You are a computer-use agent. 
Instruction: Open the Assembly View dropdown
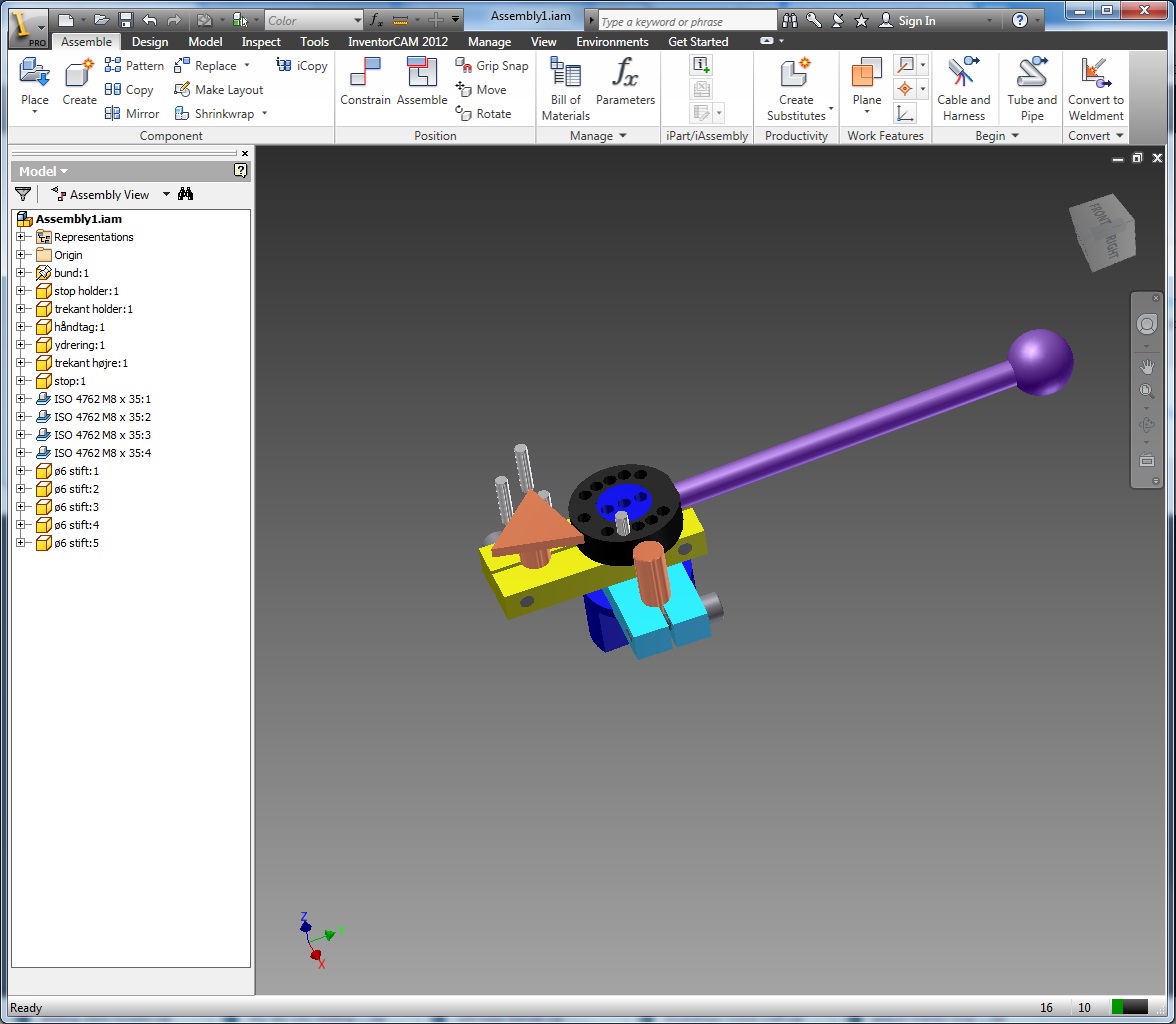pos(166,194)
